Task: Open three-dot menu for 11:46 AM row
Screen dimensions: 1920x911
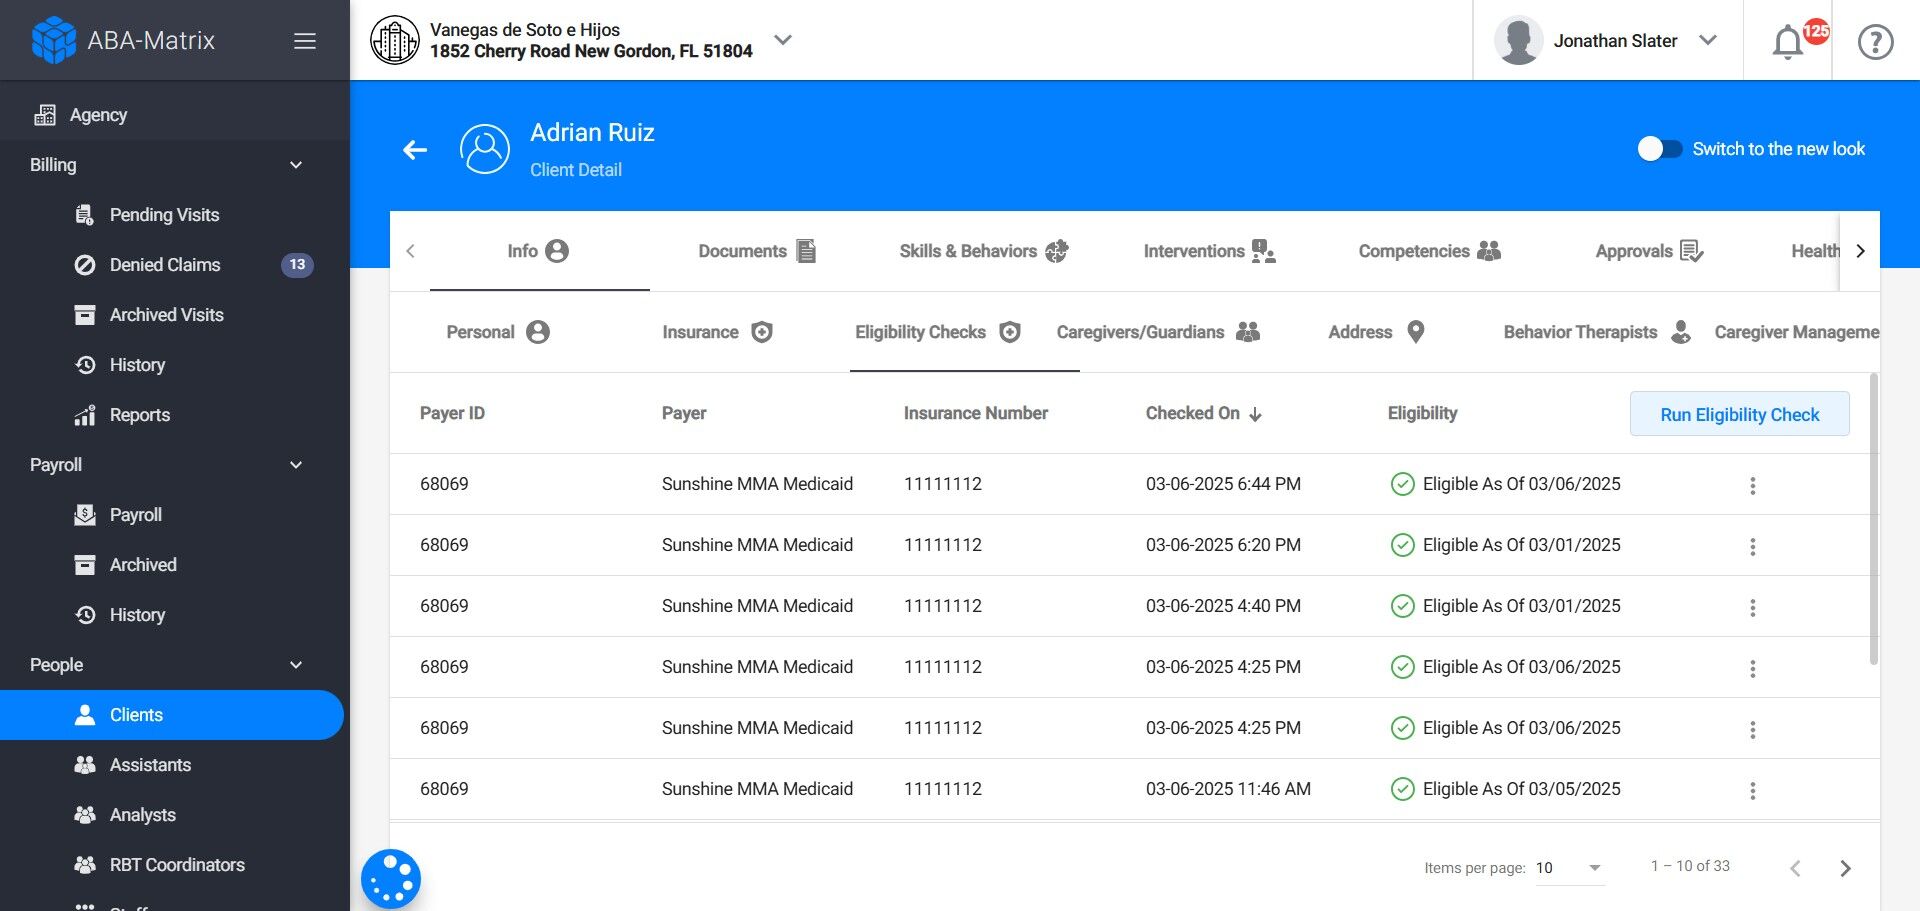Action: (x=1752, y=790)
